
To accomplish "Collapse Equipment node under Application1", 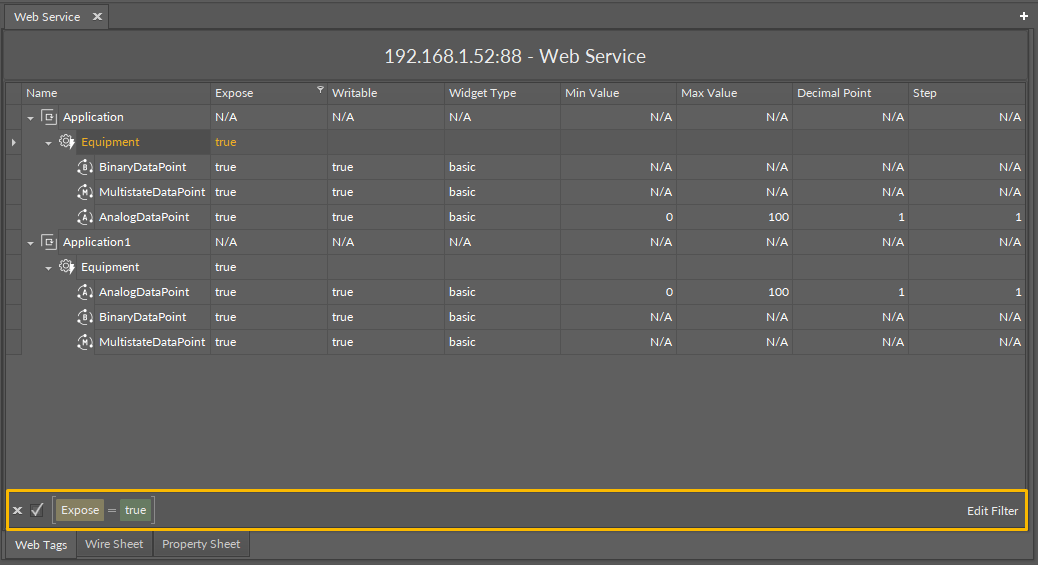I will coord(48,268).
